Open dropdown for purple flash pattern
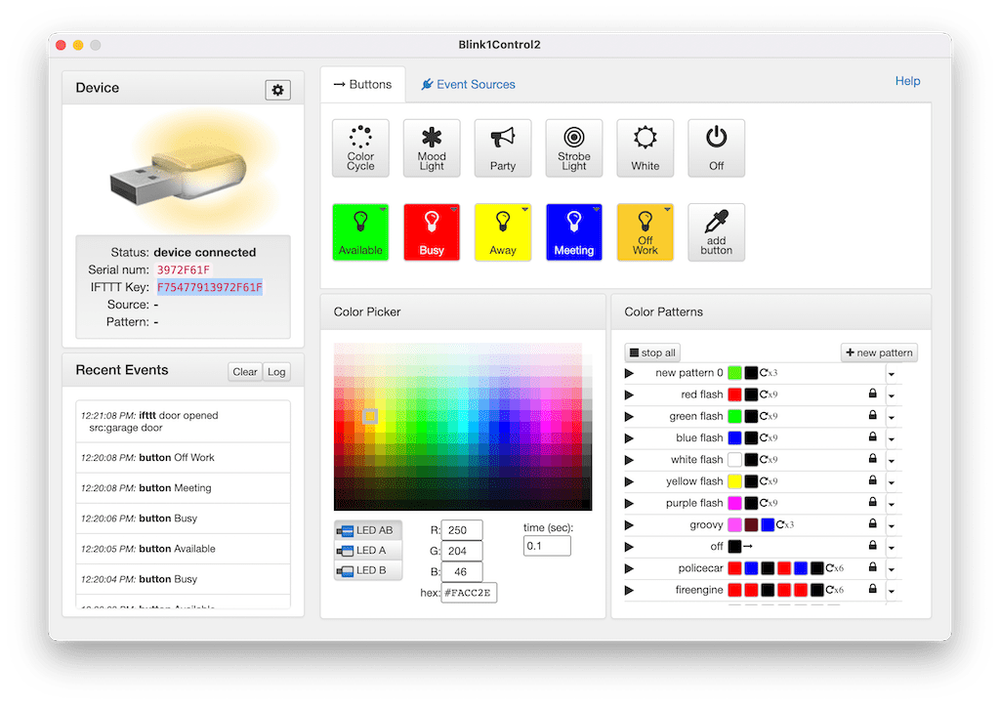 pyautogui.click(x=892, y=505)
